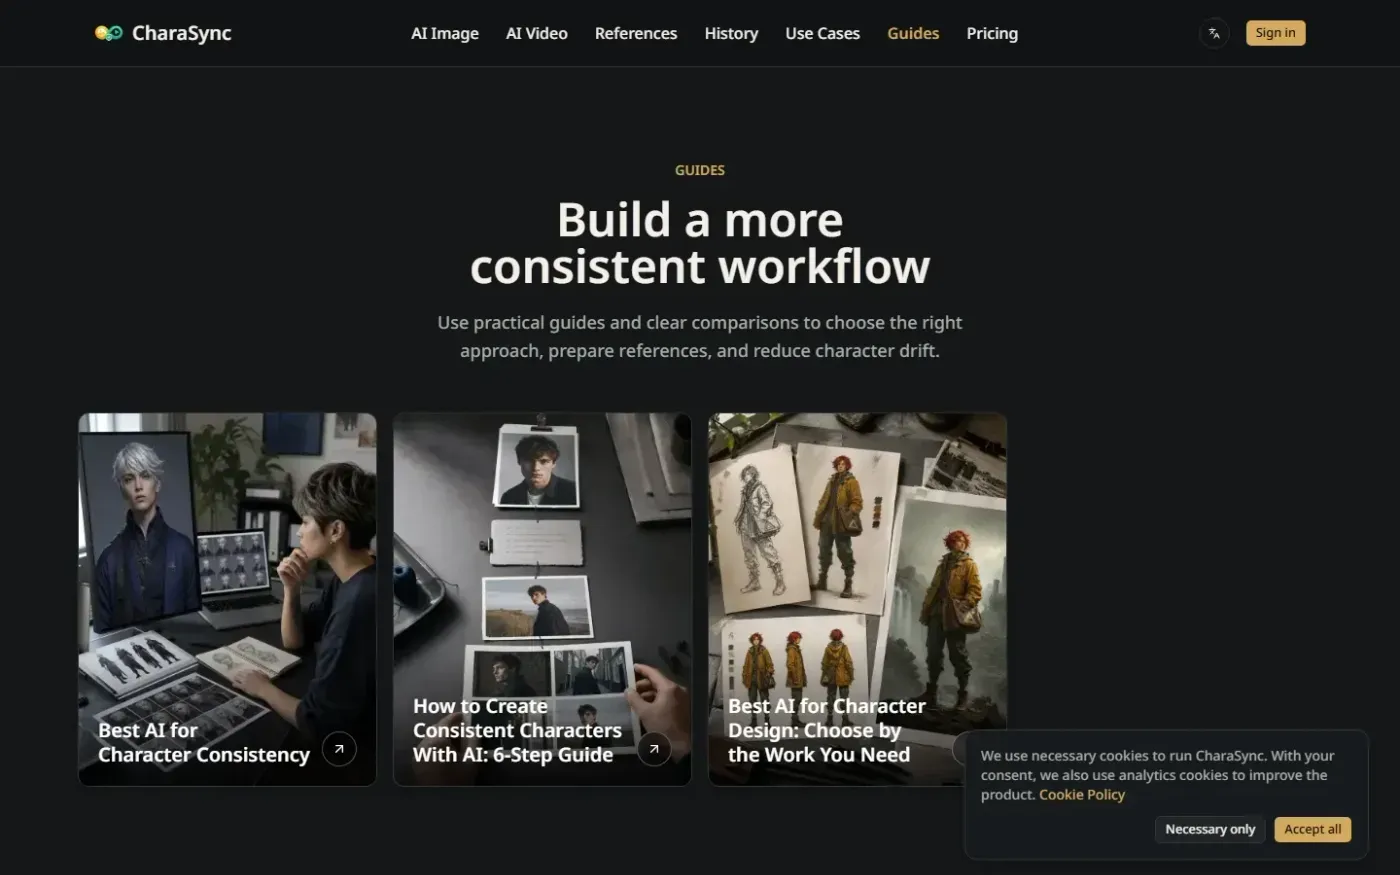Click 'Best AI for Character Design' title text
The image size is (1400, 875).
pyautogui.click(x=827, y=730)
